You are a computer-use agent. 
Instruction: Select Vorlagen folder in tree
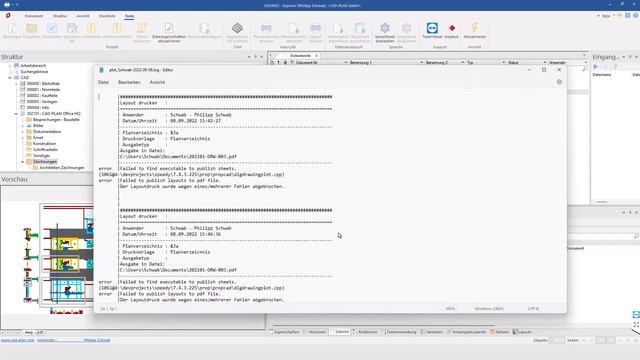pos(42,102)
